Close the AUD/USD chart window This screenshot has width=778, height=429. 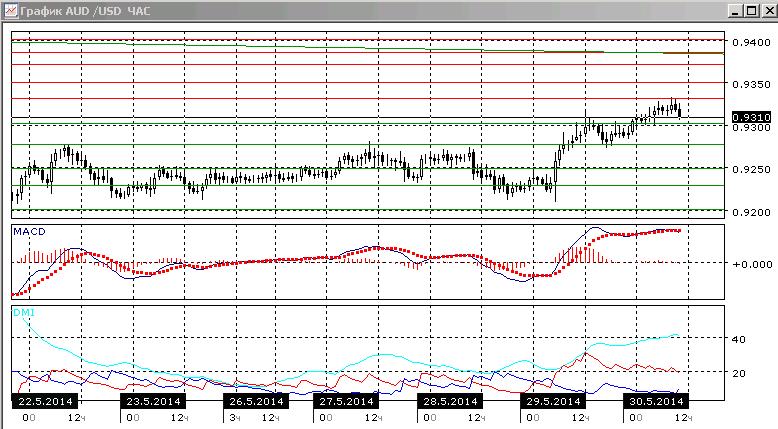tap(770, 11)
